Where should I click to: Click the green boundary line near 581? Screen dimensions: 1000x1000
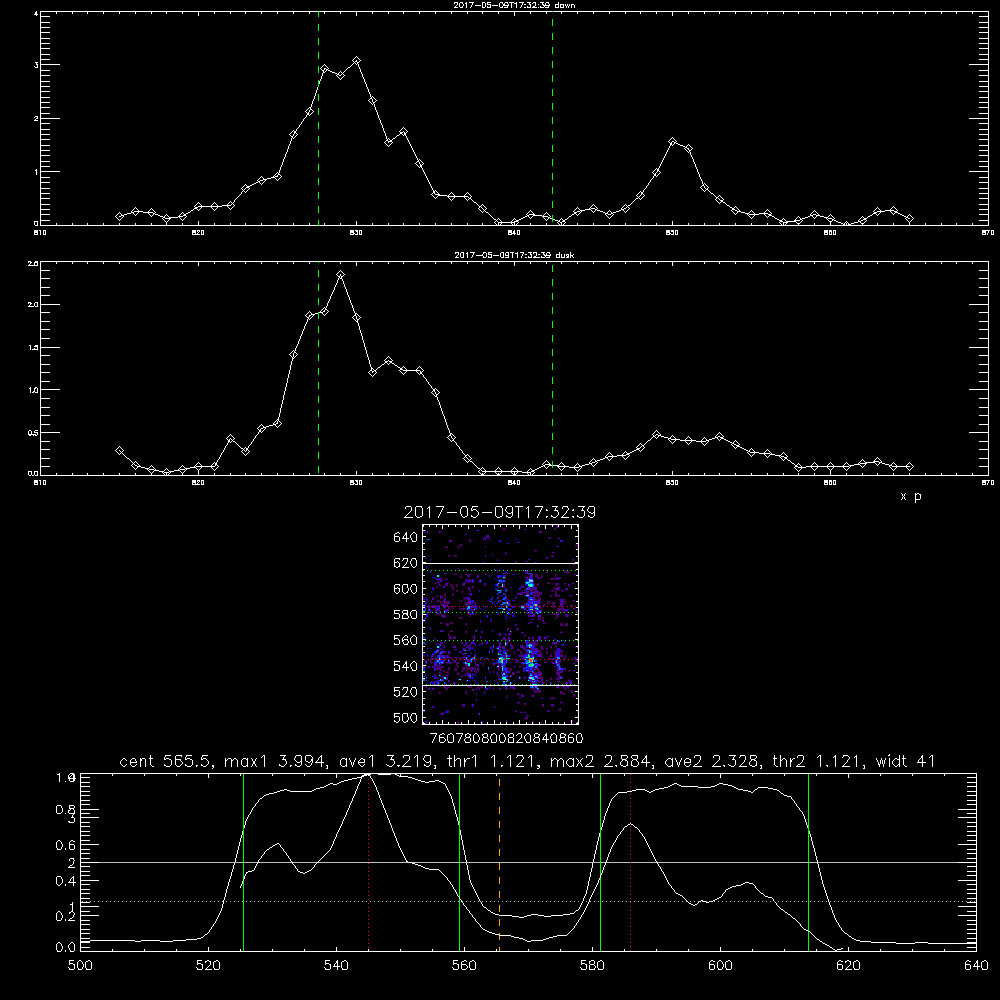(601, 862)
